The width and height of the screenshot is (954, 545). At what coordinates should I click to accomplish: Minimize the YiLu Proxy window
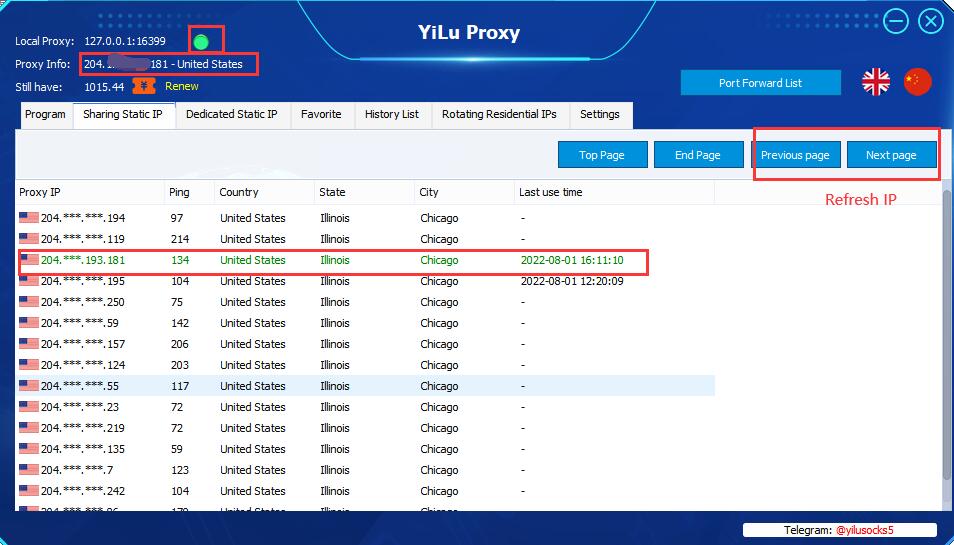[896, 22]
